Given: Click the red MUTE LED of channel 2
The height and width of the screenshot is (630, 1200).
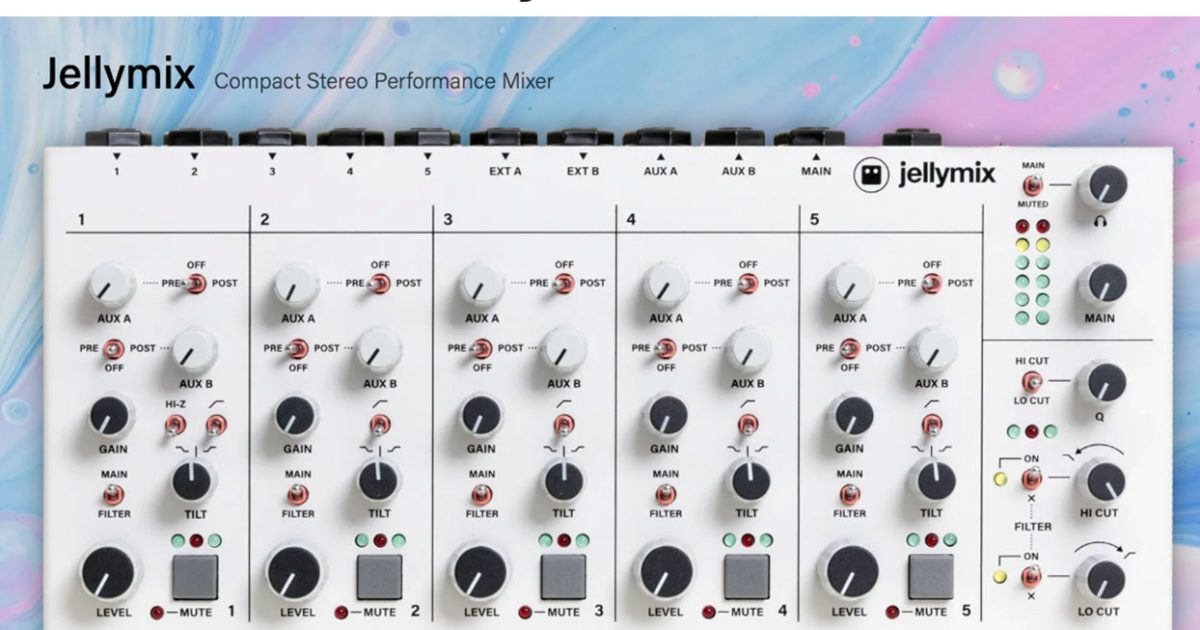Looking at the screenshot, I should pos(342,611).
